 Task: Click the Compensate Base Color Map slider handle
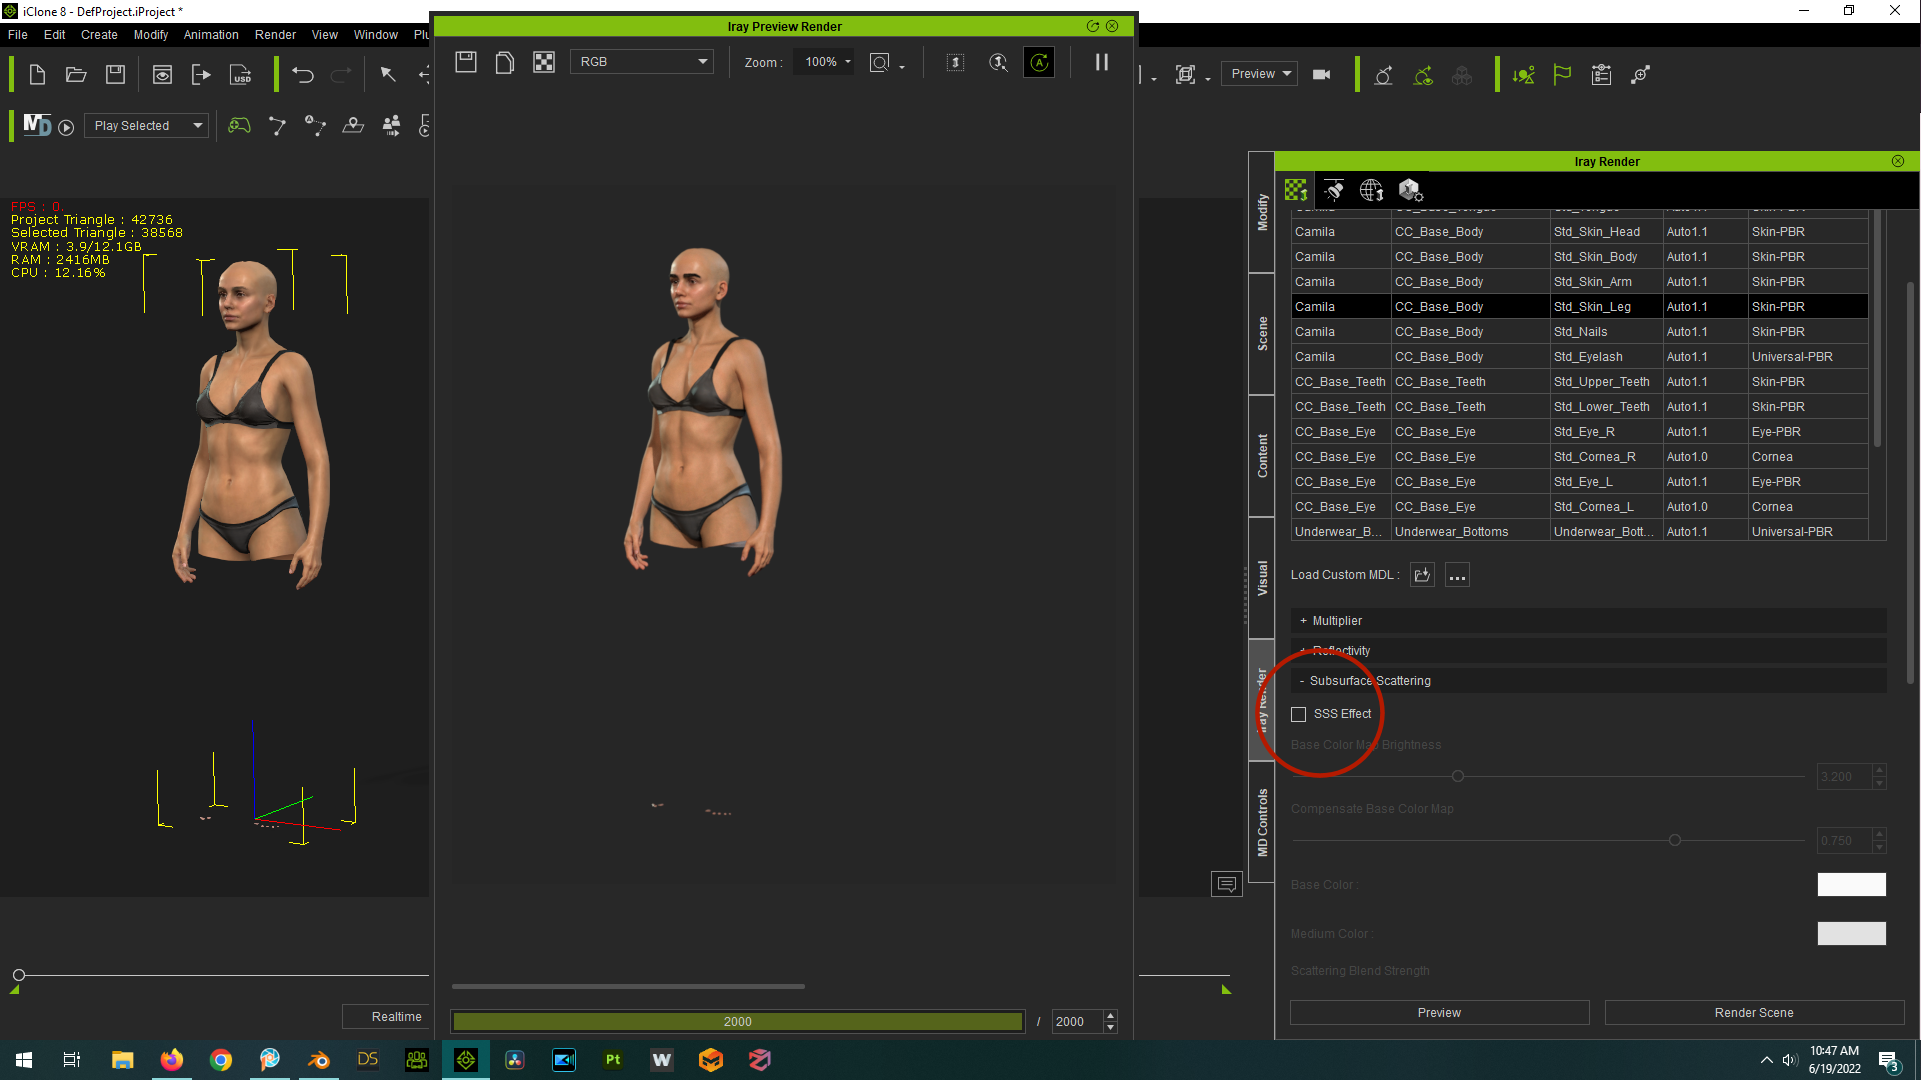1675,841
